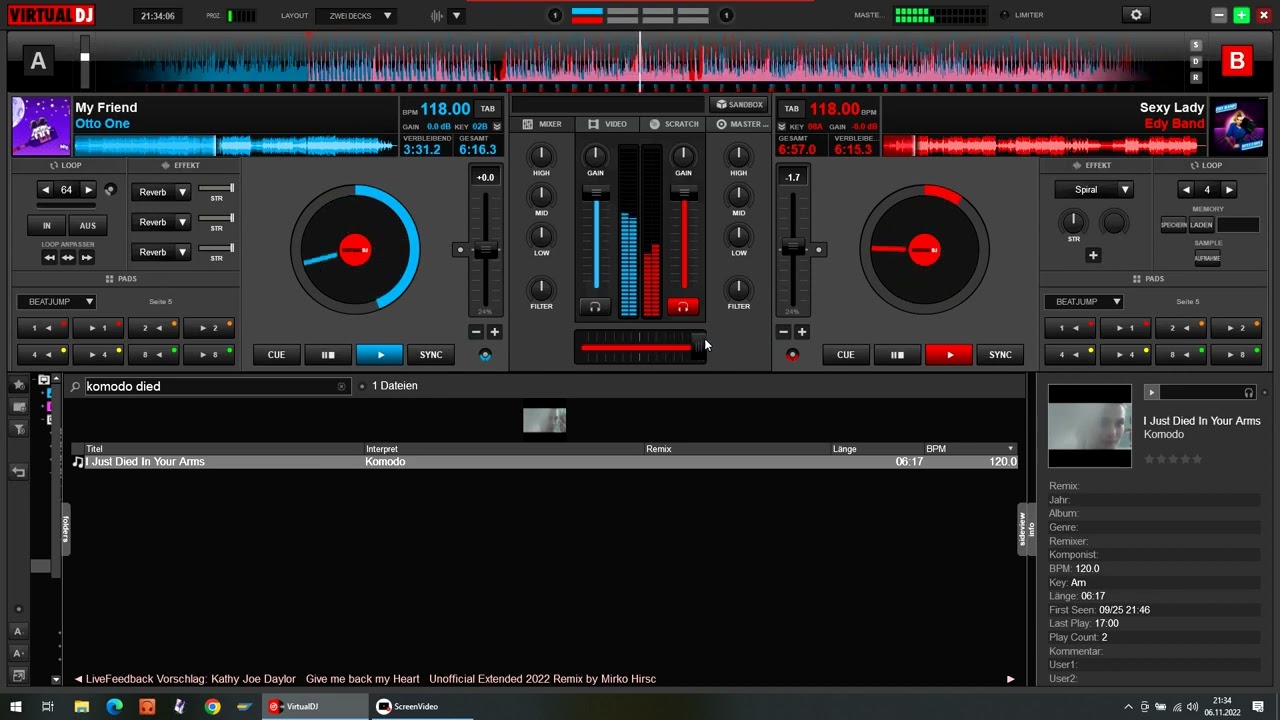
Task: Click Windows Start button
Action: pyautogui.click(x=16, y=707)
